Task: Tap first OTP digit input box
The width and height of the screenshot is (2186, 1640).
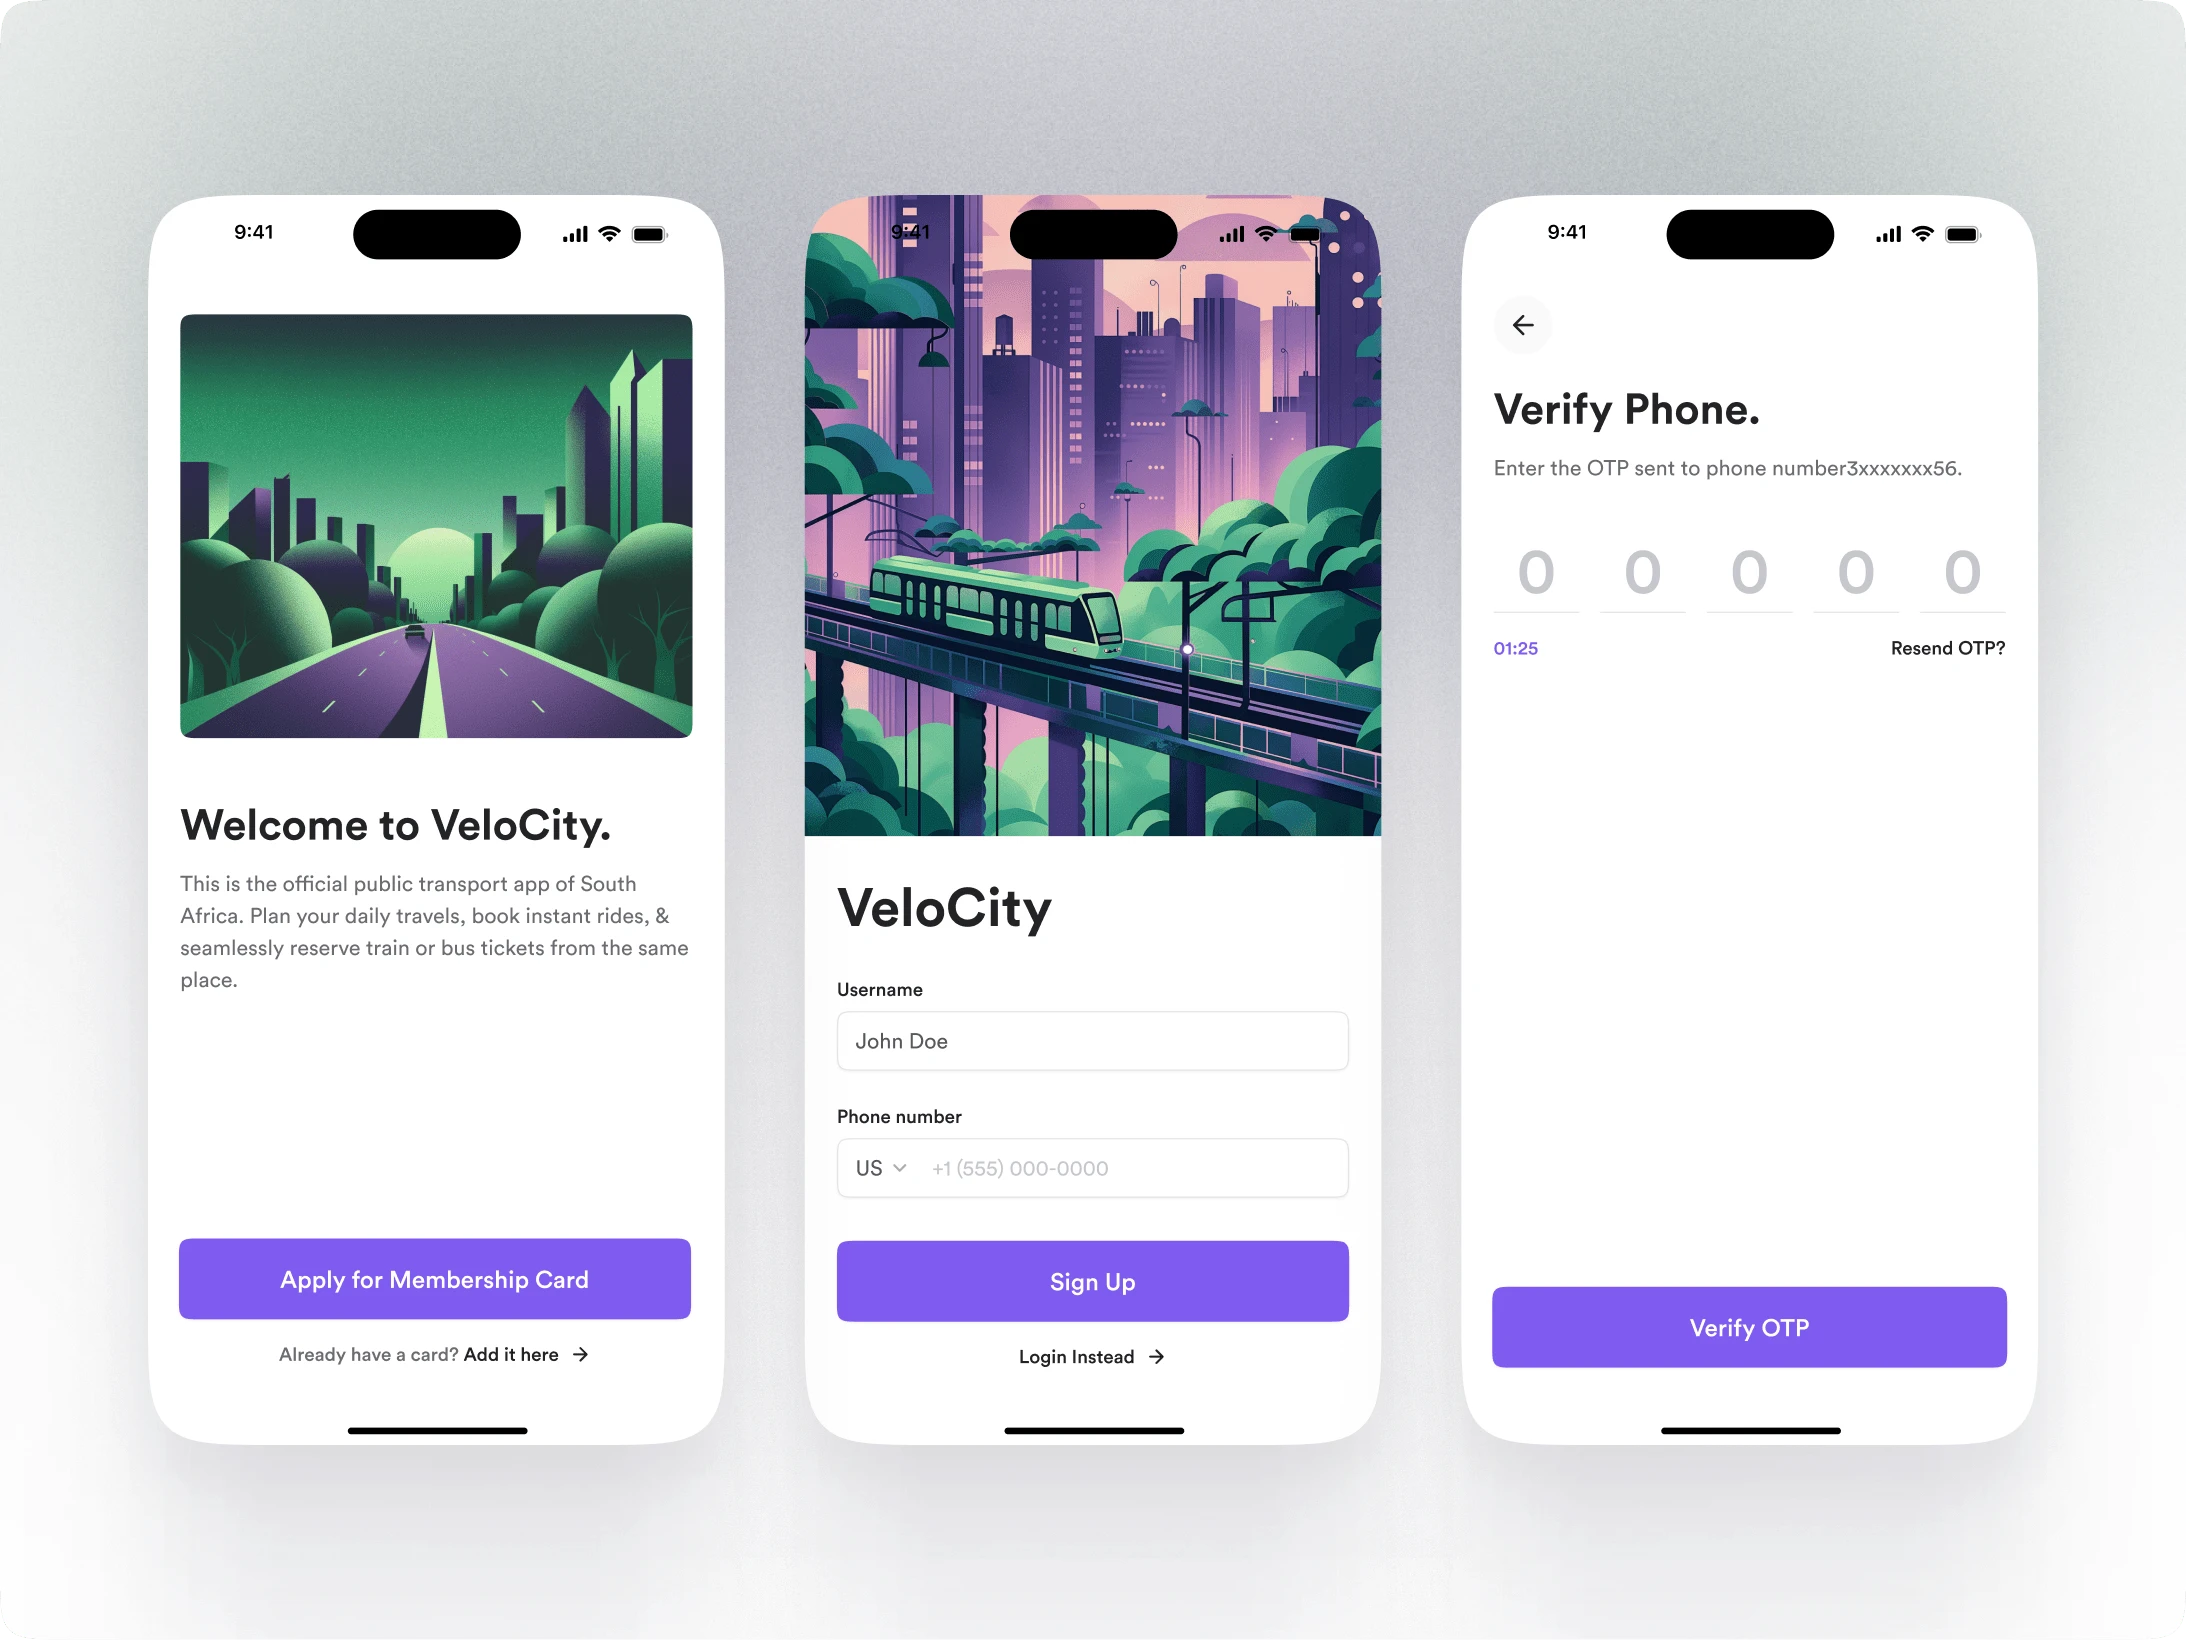Action: point(1537,570)
